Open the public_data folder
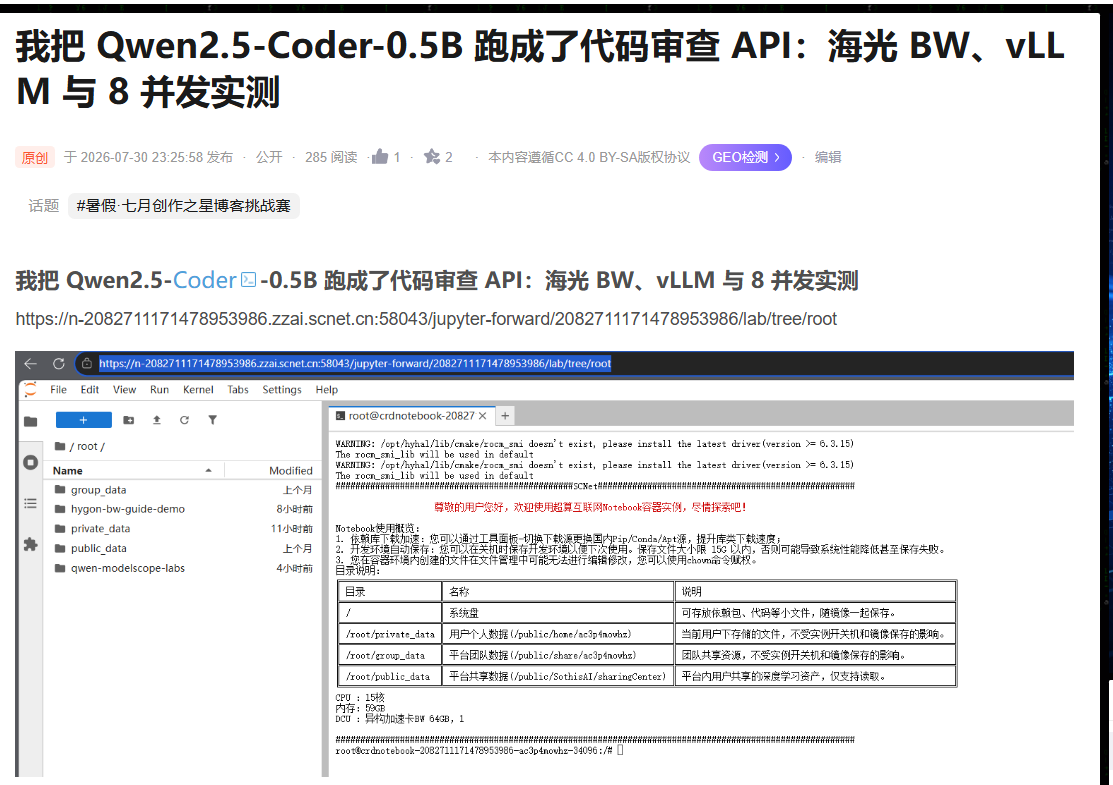The height and width of the screenshot is (785, 1113). coord(183,549)
